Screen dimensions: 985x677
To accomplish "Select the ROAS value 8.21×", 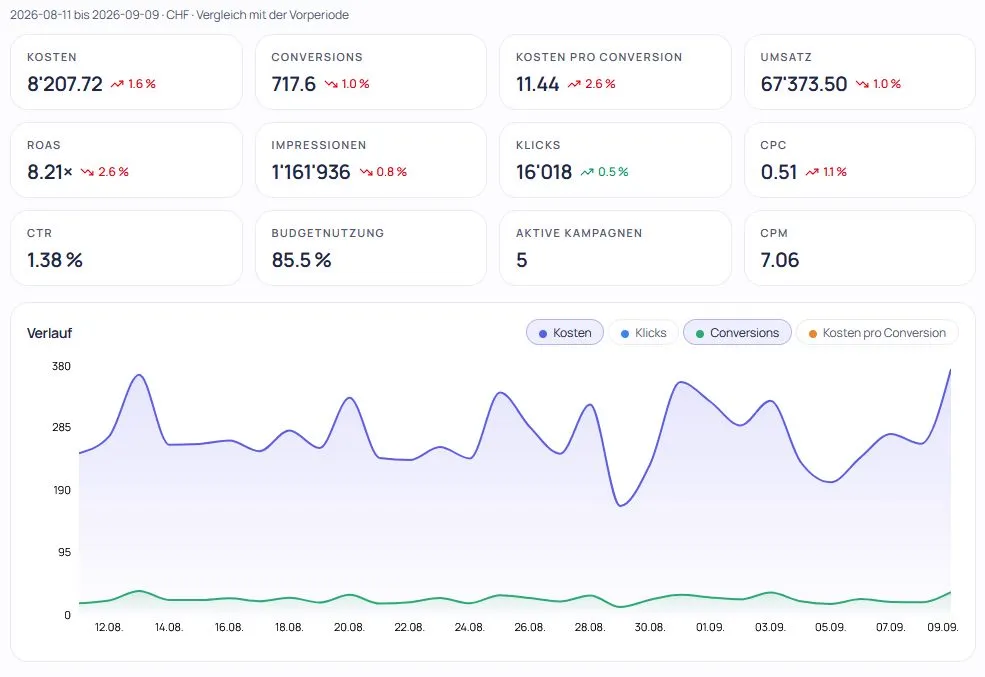I will (50, 171).
